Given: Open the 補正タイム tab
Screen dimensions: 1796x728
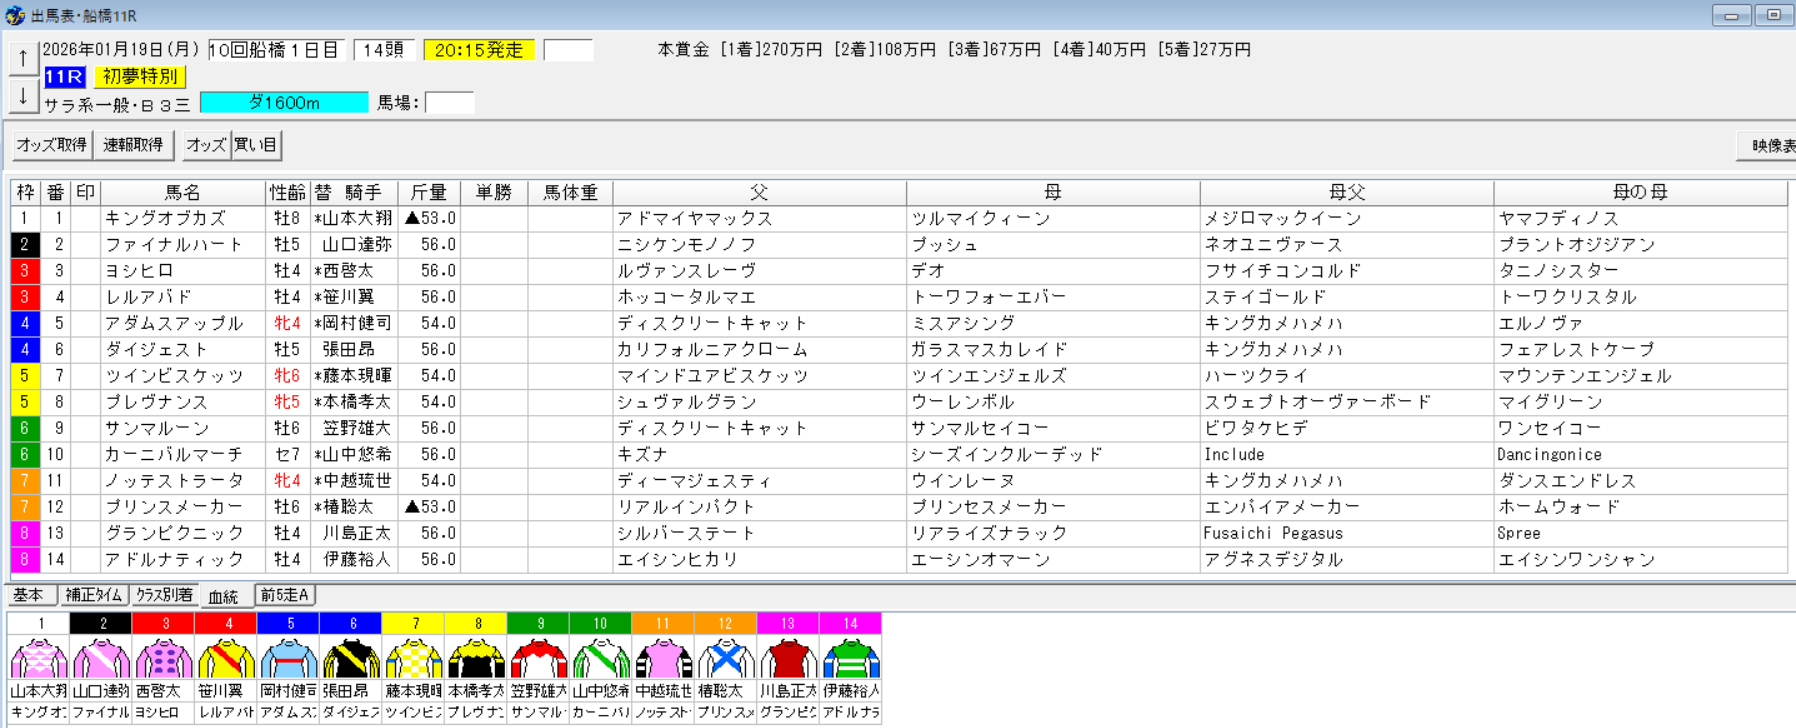Looking at the screenshot, I should [94, 595].
